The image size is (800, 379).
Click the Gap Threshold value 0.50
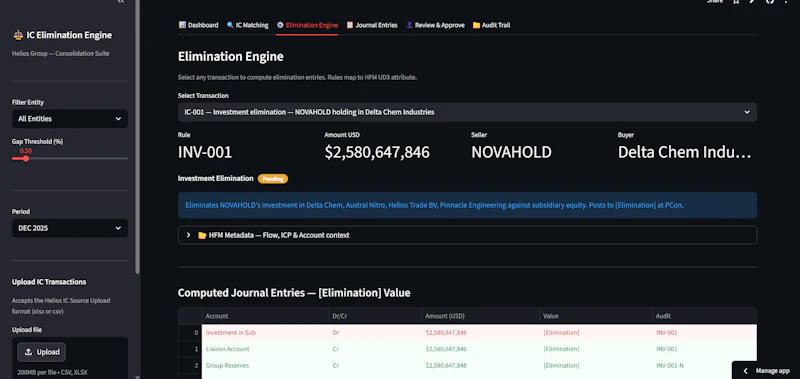(26, 151)
